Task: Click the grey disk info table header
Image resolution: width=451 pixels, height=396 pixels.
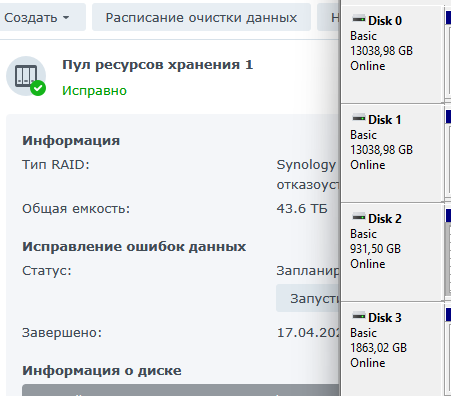Action: [x=181, y=390]
